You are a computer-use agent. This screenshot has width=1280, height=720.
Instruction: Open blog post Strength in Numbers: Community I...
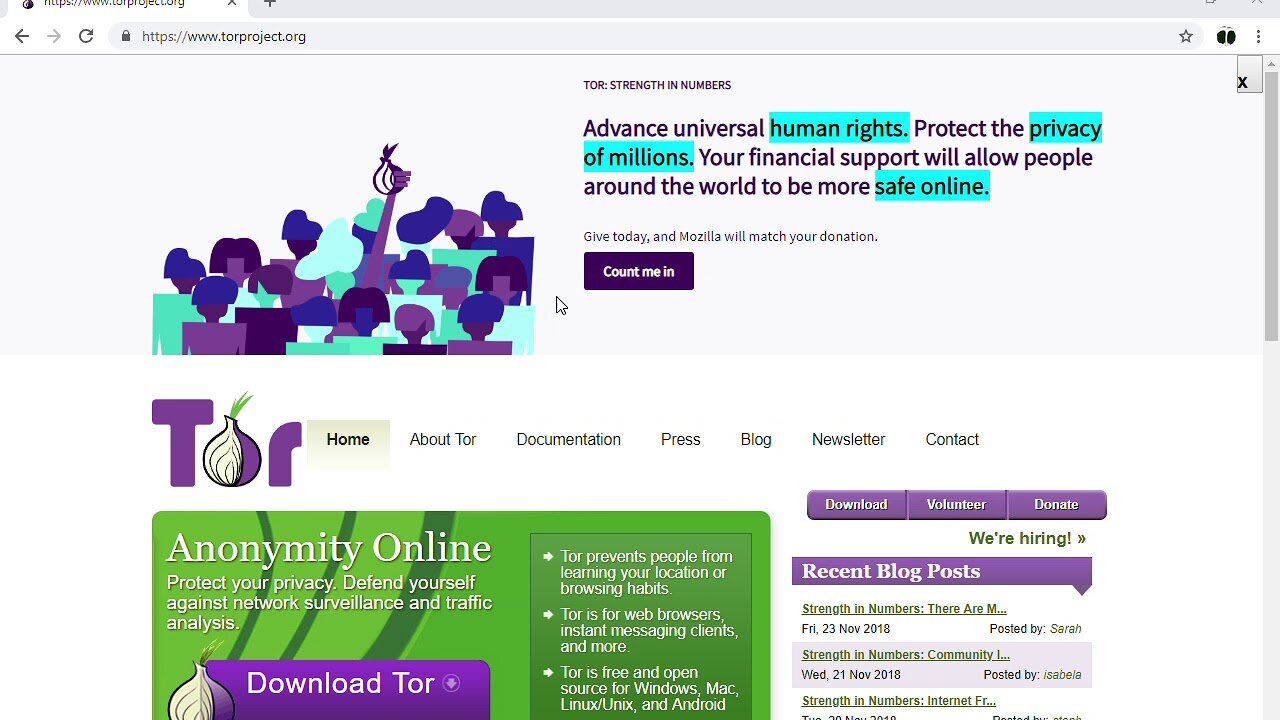point(906,654)
